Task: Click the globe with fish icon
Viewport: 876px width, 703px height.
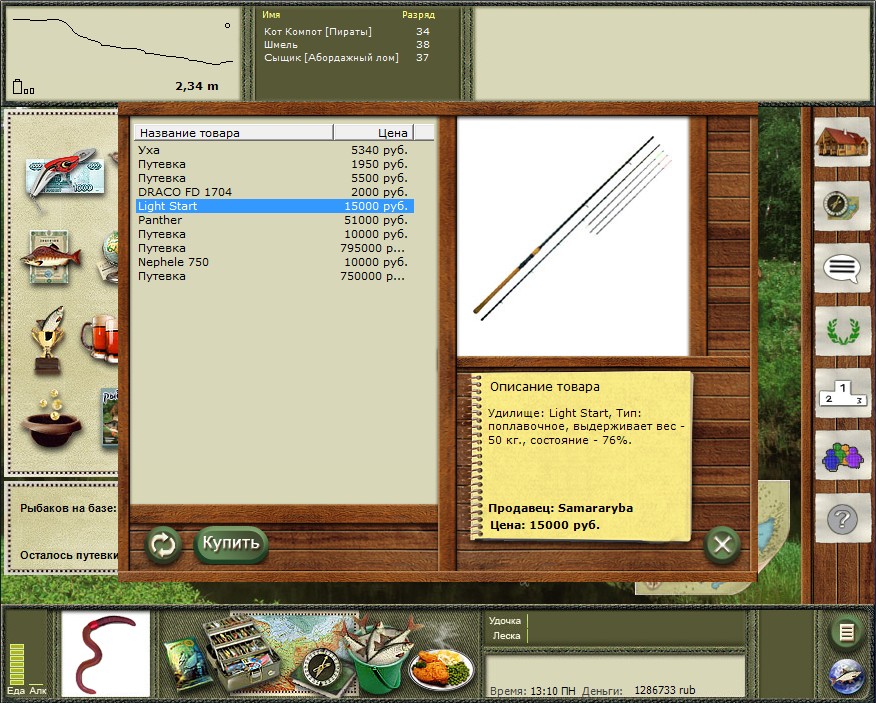Action: (846, 675)
